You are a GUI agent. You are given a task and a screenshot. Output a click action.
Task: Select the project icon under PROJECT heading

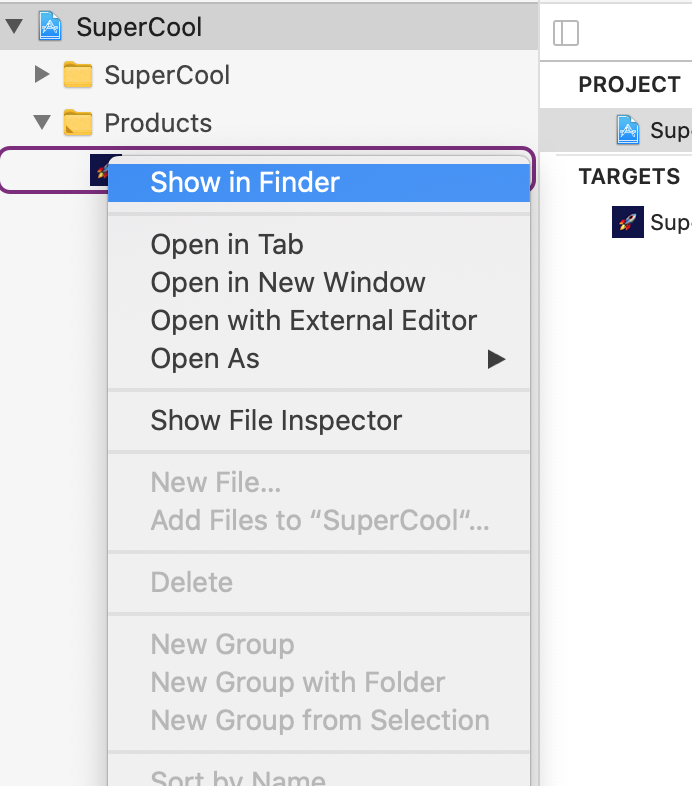coord(628,130)
